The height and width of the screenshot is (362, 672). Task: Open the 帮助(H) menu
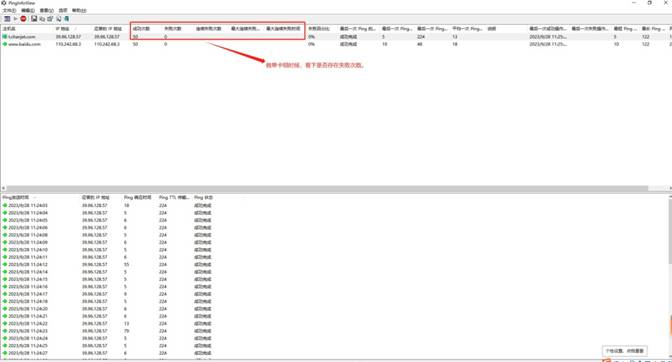point(79,10)
